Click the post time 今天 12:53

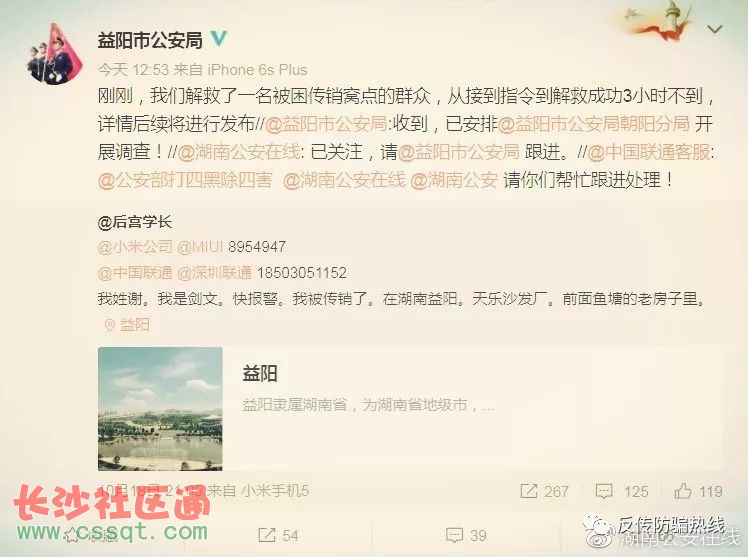tap(133, 70)
